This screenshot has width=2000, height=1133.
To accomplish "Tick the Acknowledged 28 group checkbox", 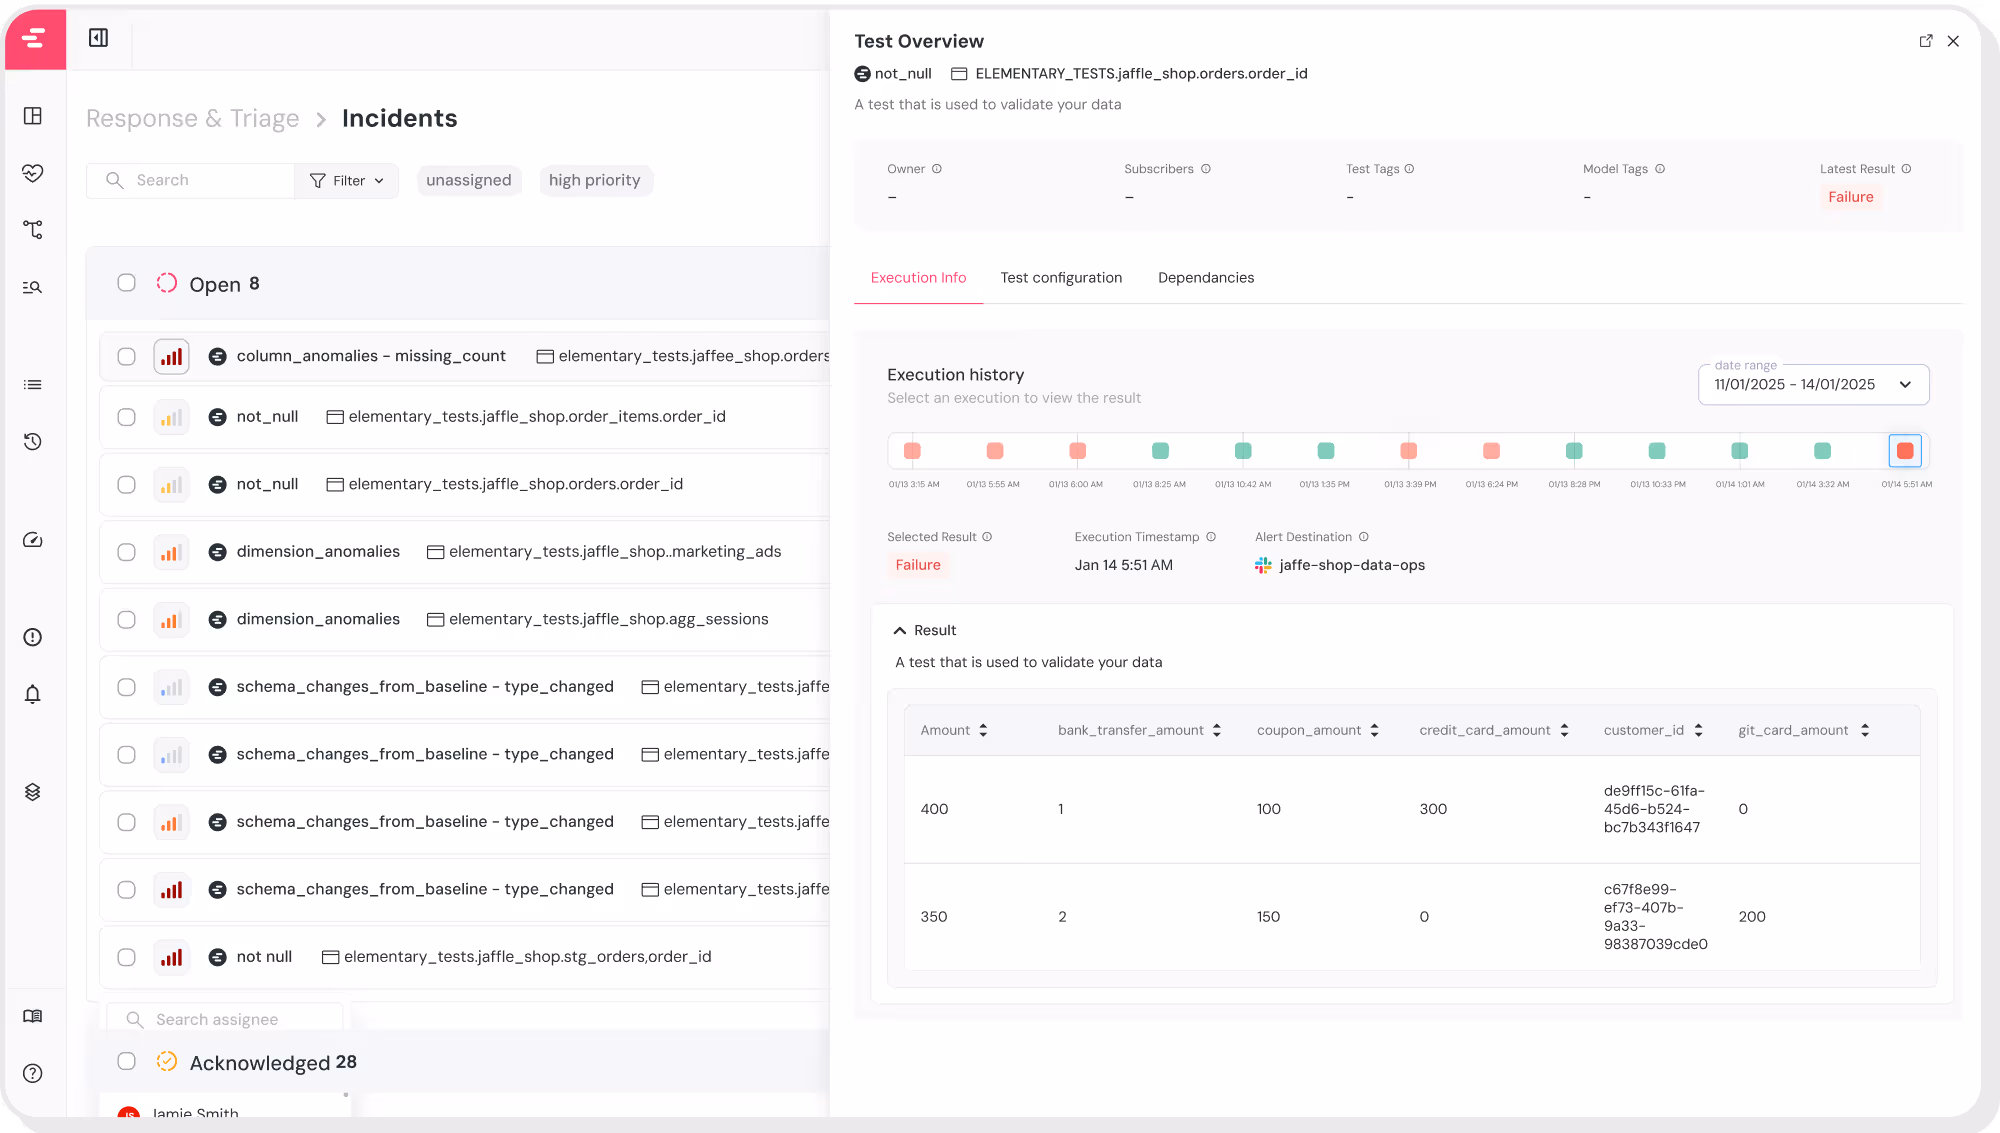I will pyautogui.click(x=126, y=1061).
